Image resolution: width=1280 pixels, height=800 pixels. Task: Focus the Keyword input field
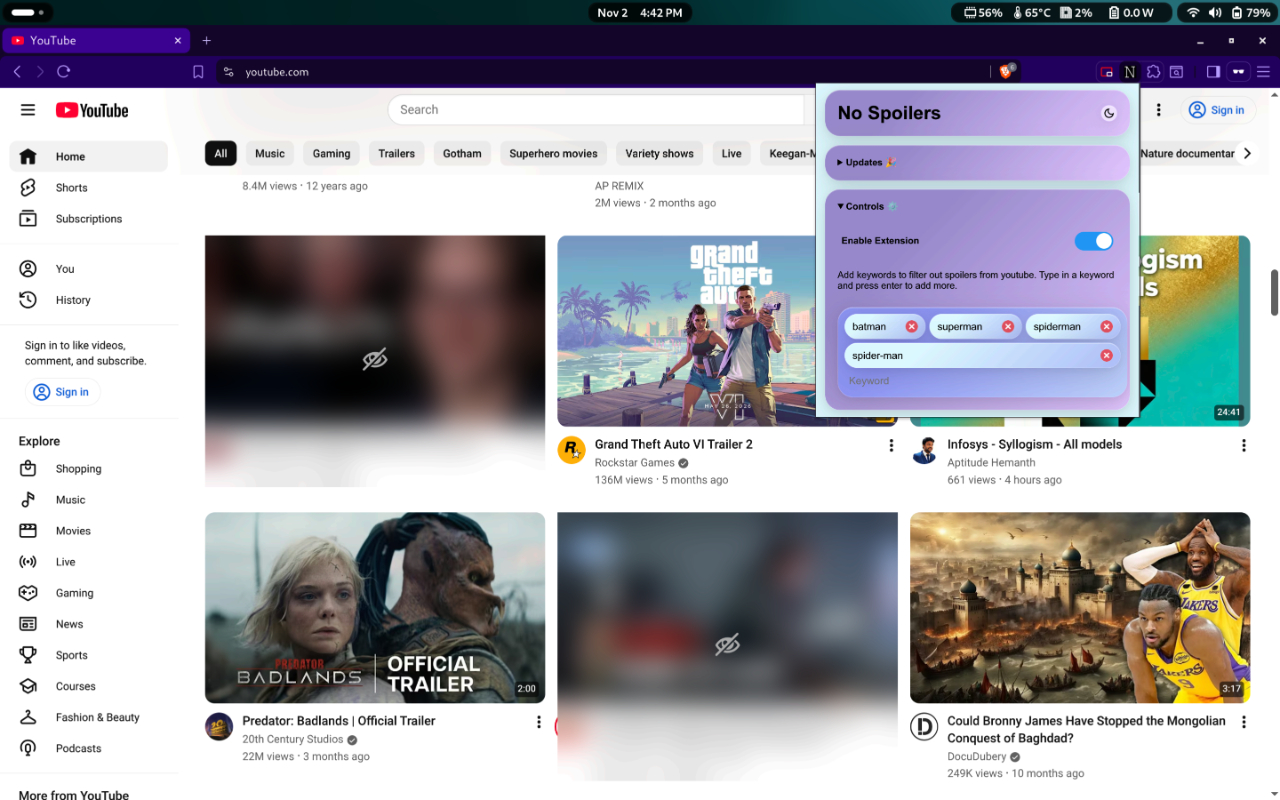[x=980, y=381]
